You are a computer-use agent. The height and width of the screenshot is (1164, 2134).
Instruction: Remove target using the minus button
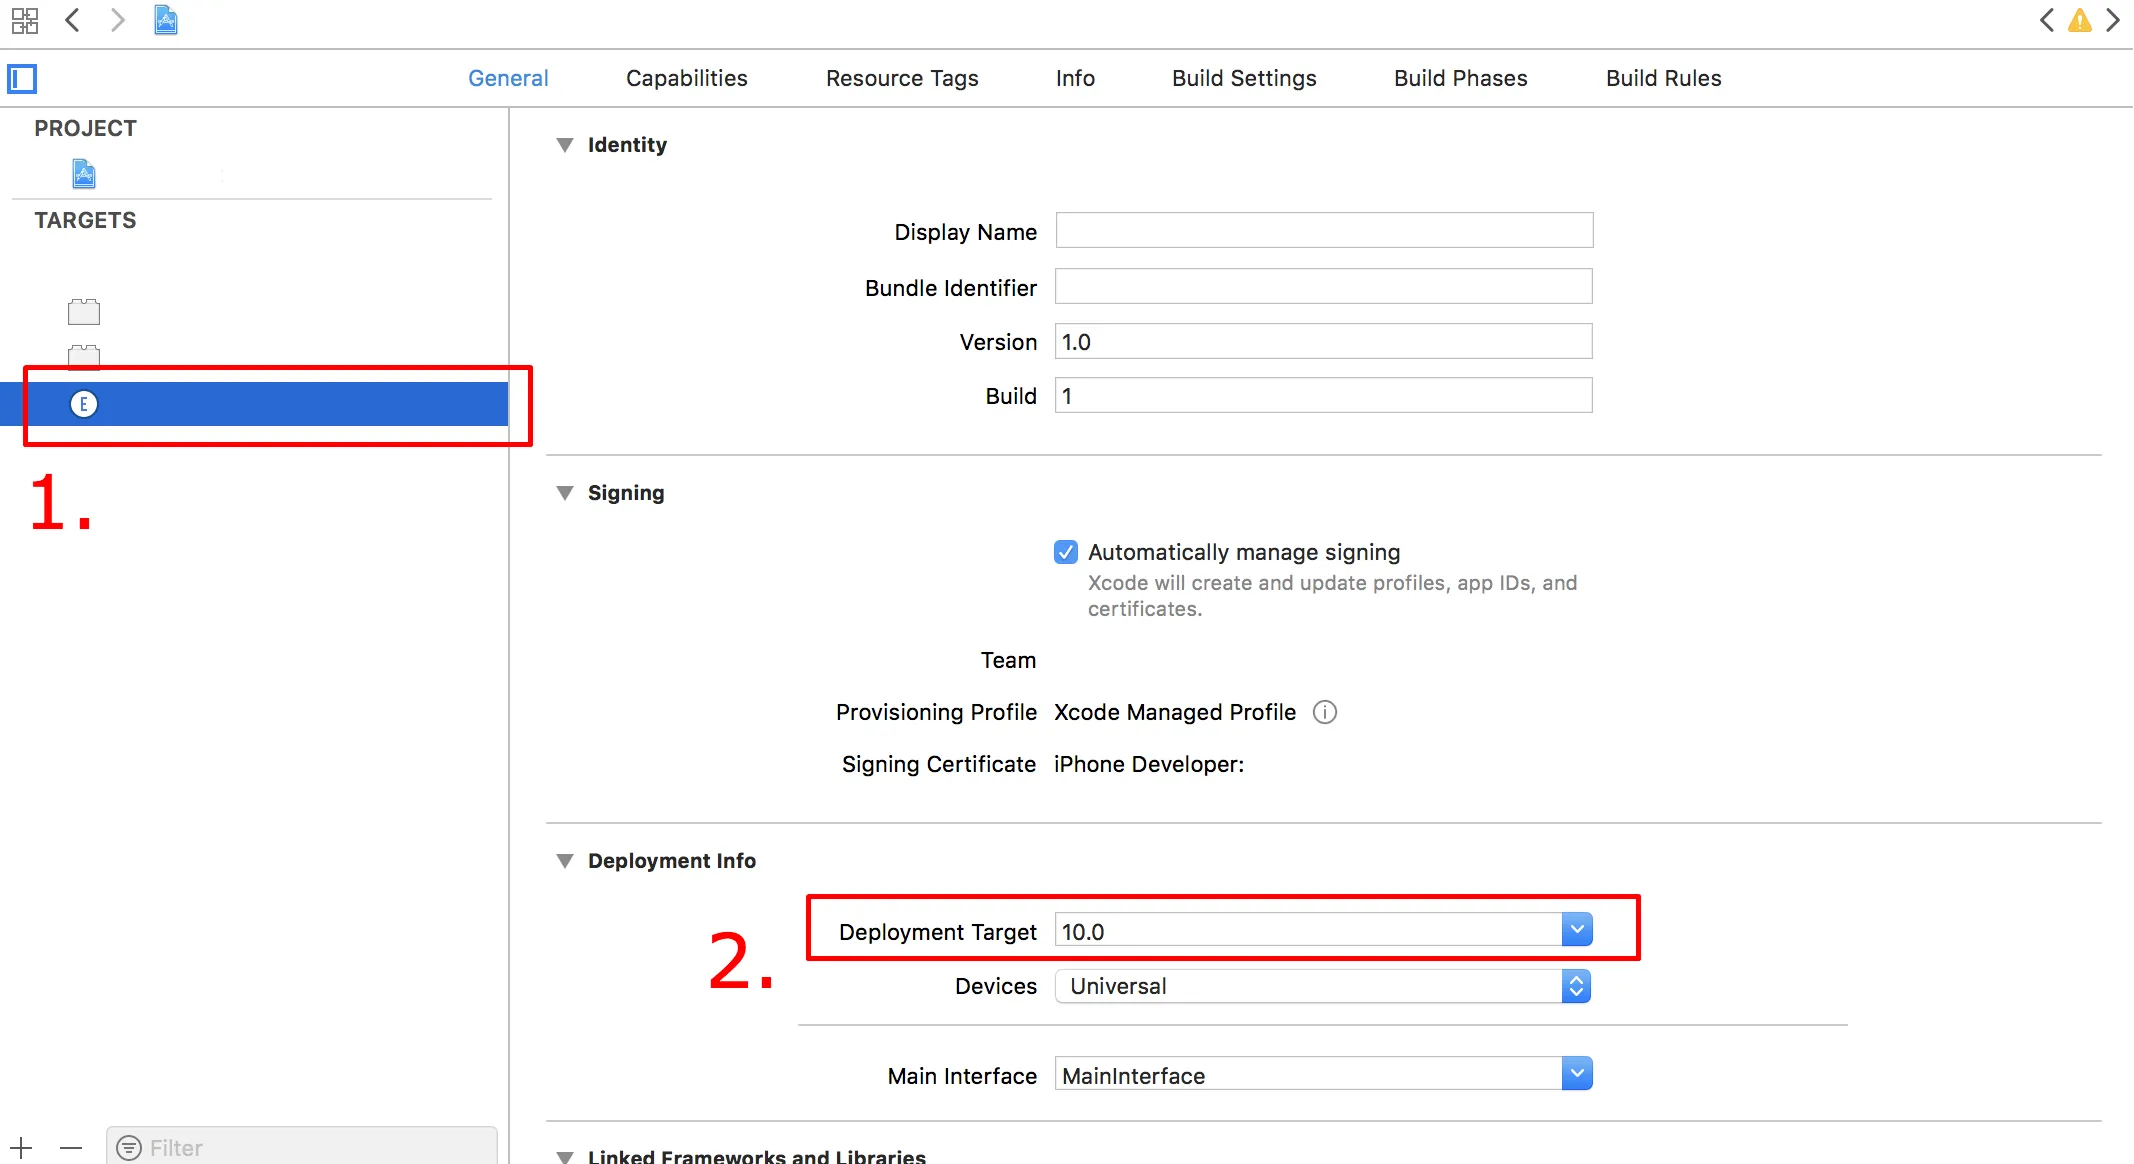[70, 1148]
